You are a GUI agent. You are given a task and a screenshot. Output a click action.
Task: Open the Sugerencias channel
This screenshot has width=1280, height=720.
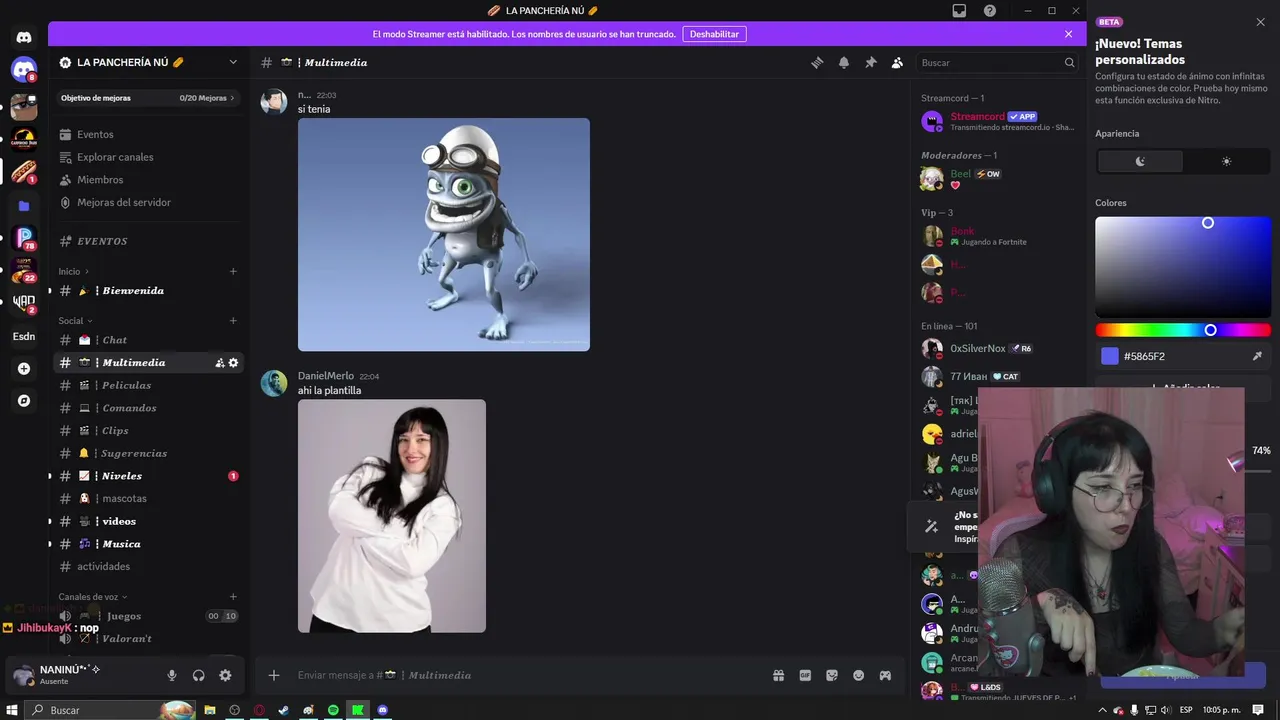[148, 453]
